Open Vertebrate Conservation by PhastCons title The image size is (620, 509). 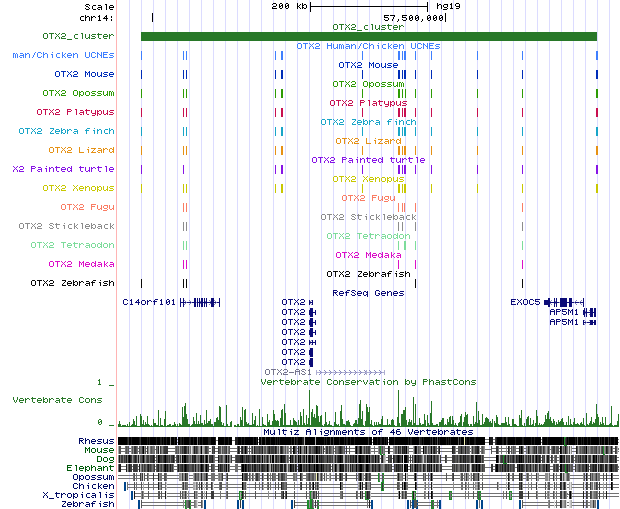368,382
